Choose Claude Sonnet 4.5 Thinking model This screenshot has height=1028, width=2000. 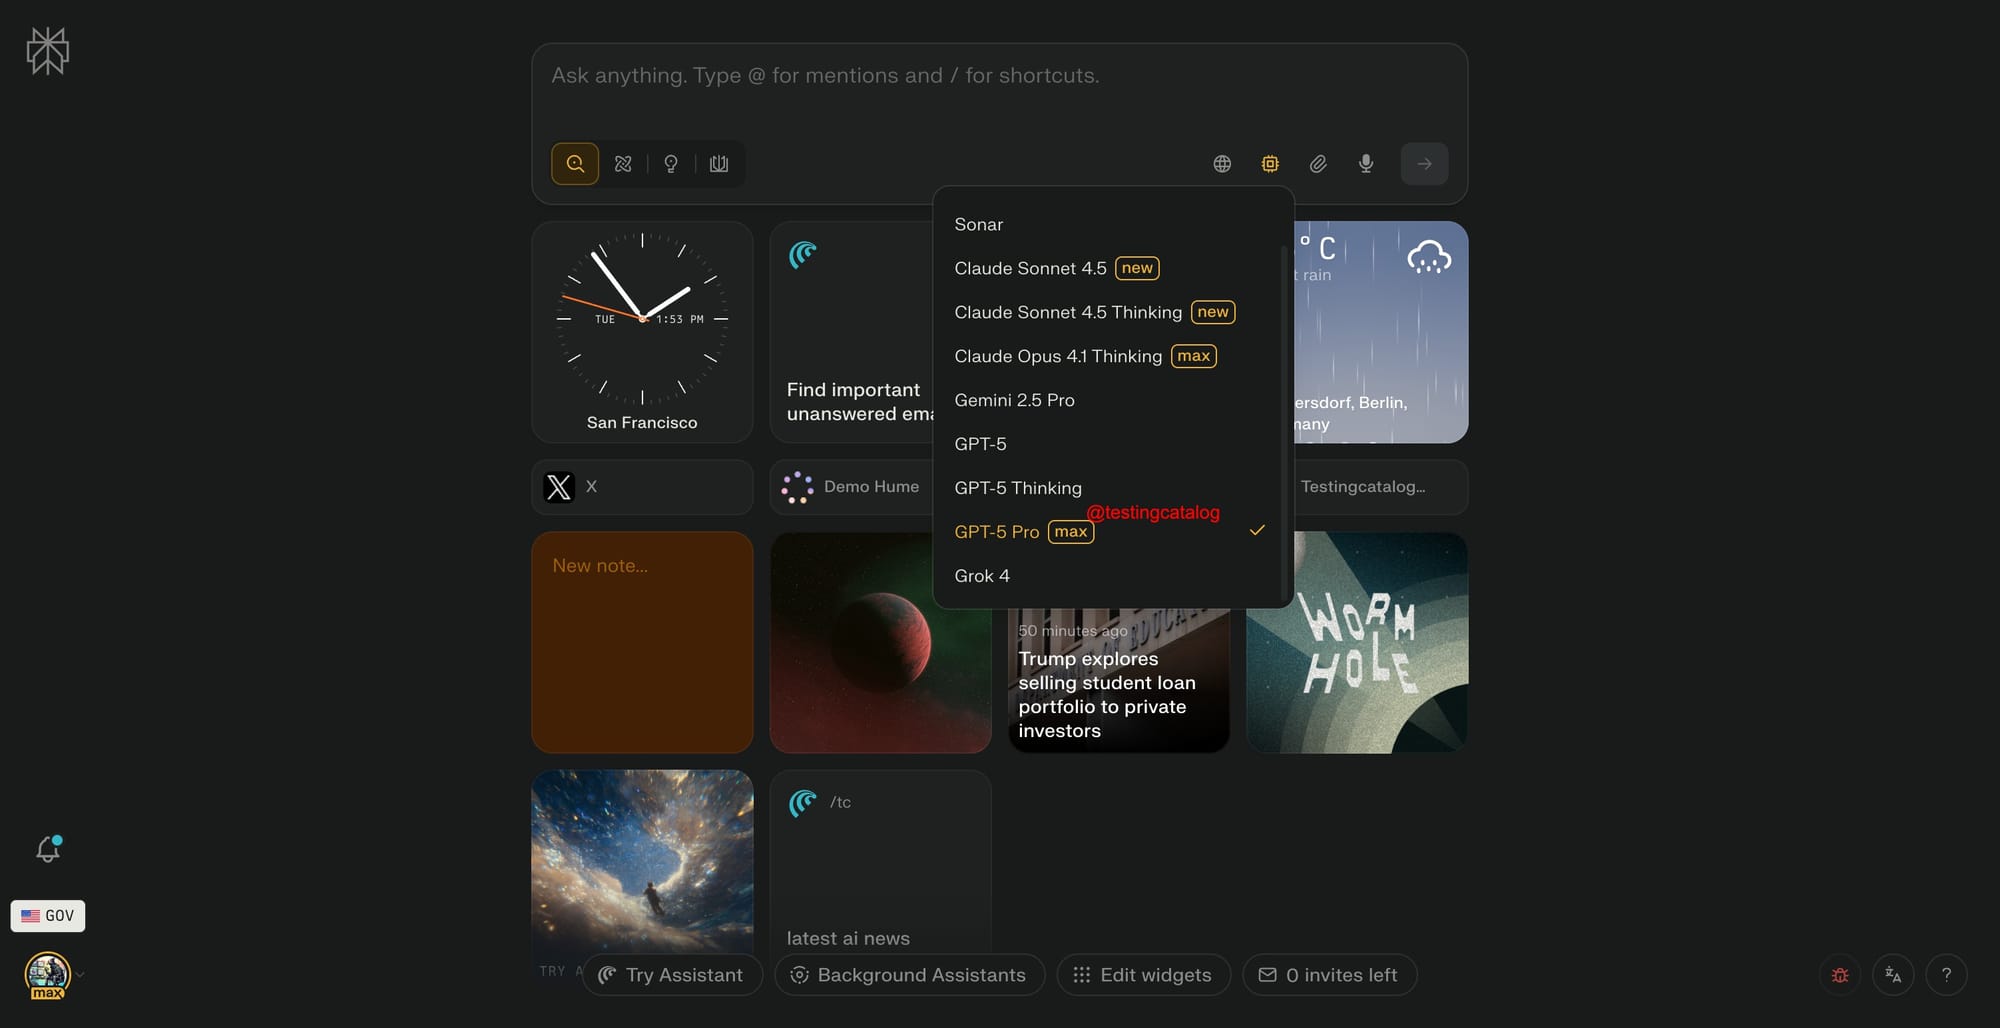point(1067,312)
